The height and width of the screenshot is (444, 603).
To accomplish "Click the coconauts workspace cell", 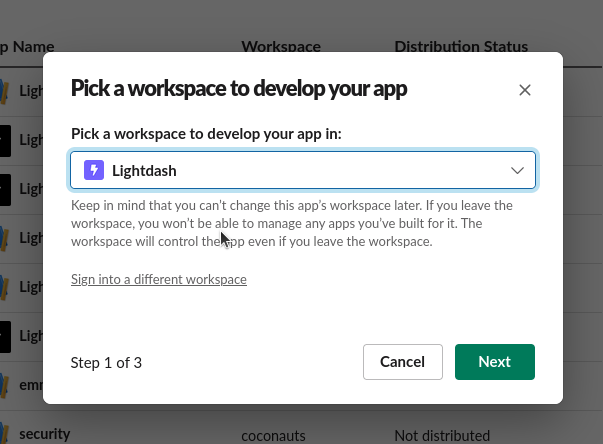I will tap(273, 436).
